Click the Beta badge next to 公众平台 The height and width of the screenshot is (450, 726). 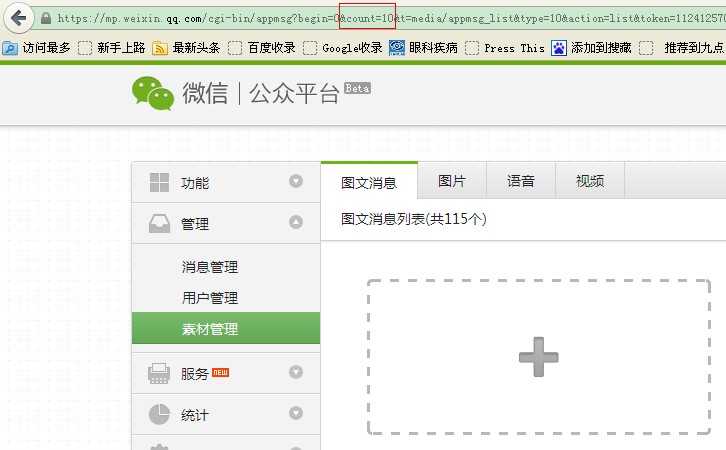tap(357, 88)
